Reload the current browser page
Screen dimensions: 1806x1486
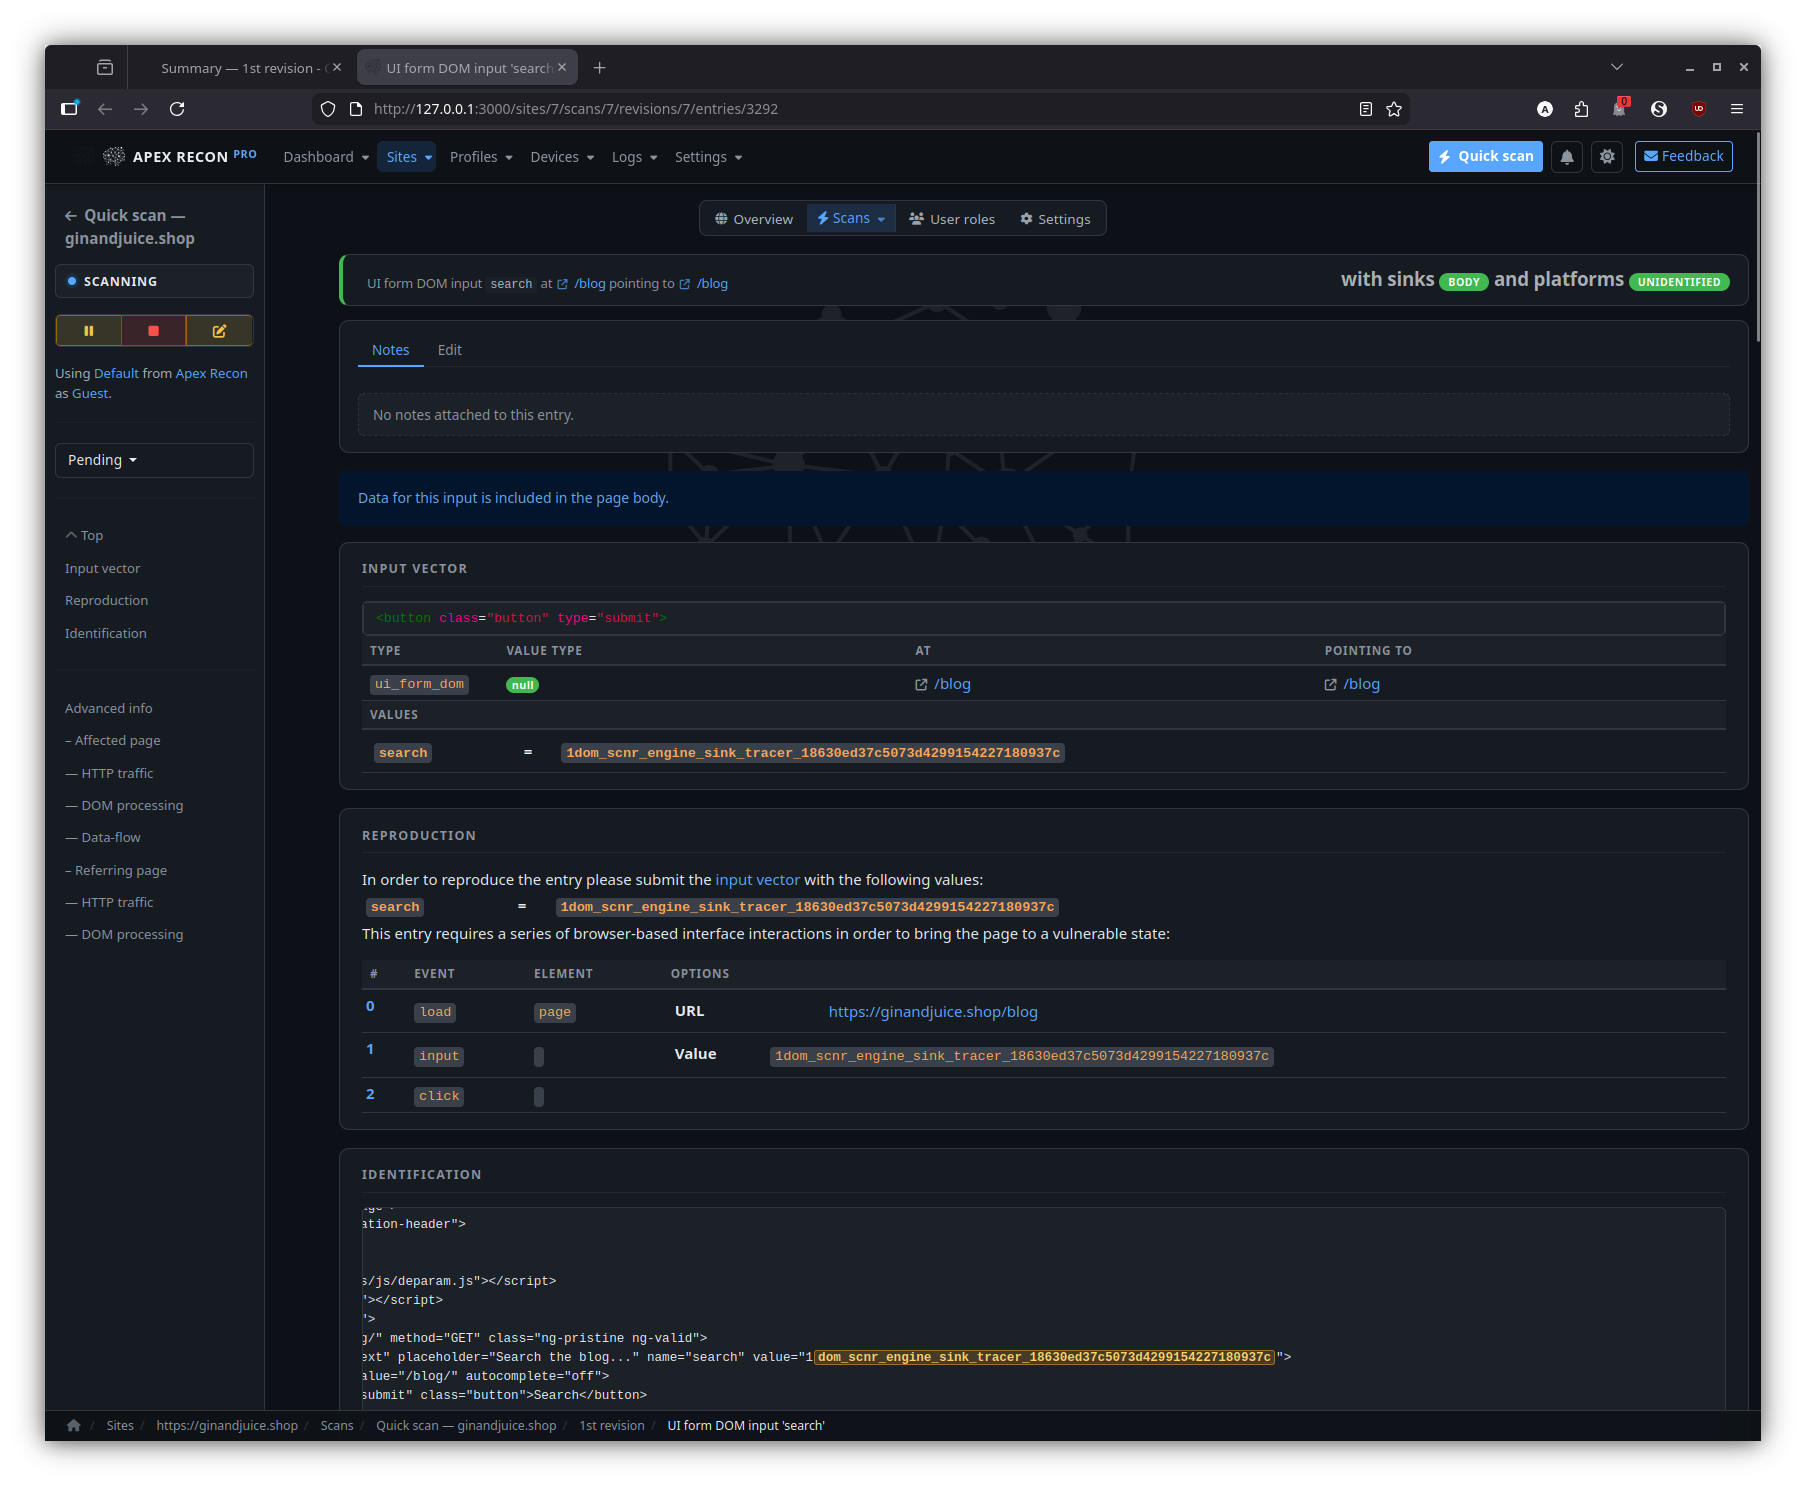177,109
